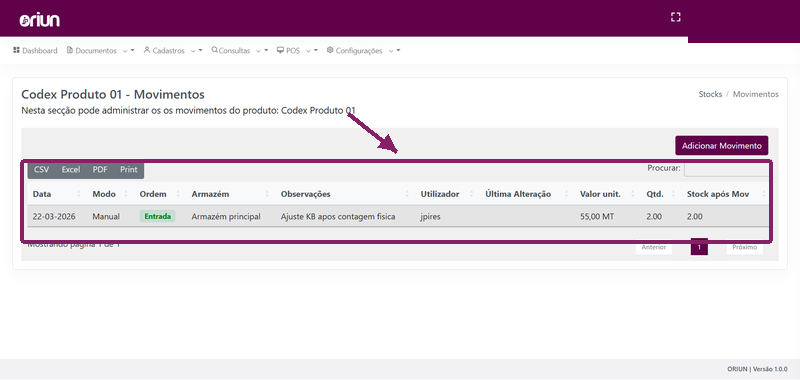The image size is (800, 380).
Task: Click the ORIUN Versão 1.0.0 footer text
Action: click(757, 369)
